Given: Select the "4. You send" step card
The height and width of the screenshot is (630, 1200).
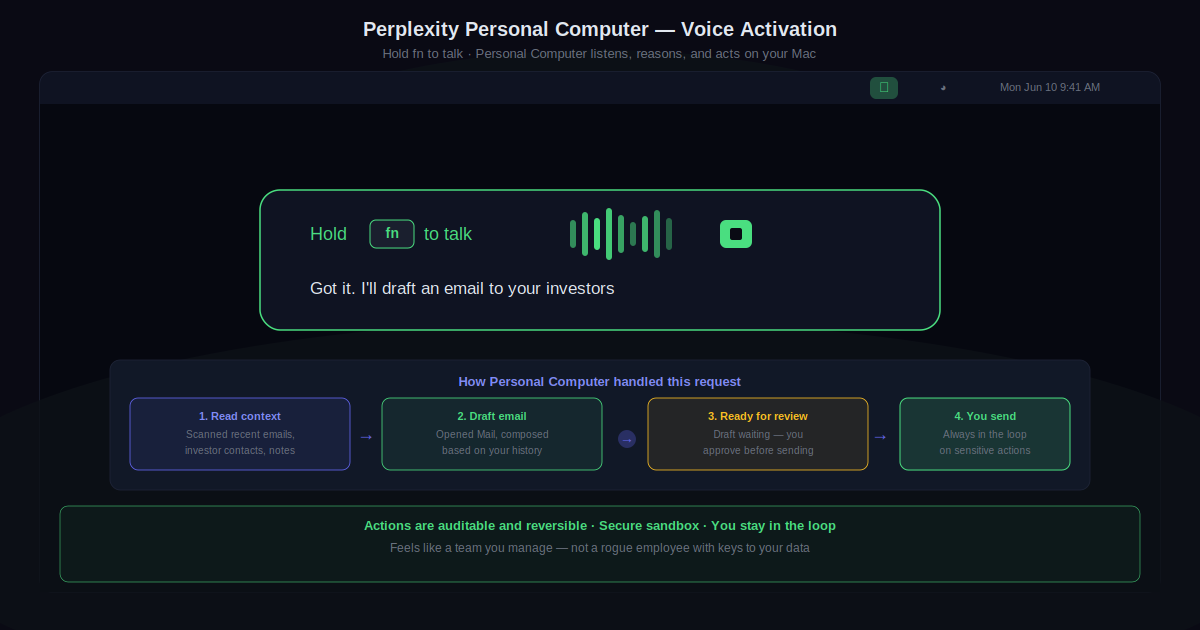Looking at the screenshot, I should 985,434.
